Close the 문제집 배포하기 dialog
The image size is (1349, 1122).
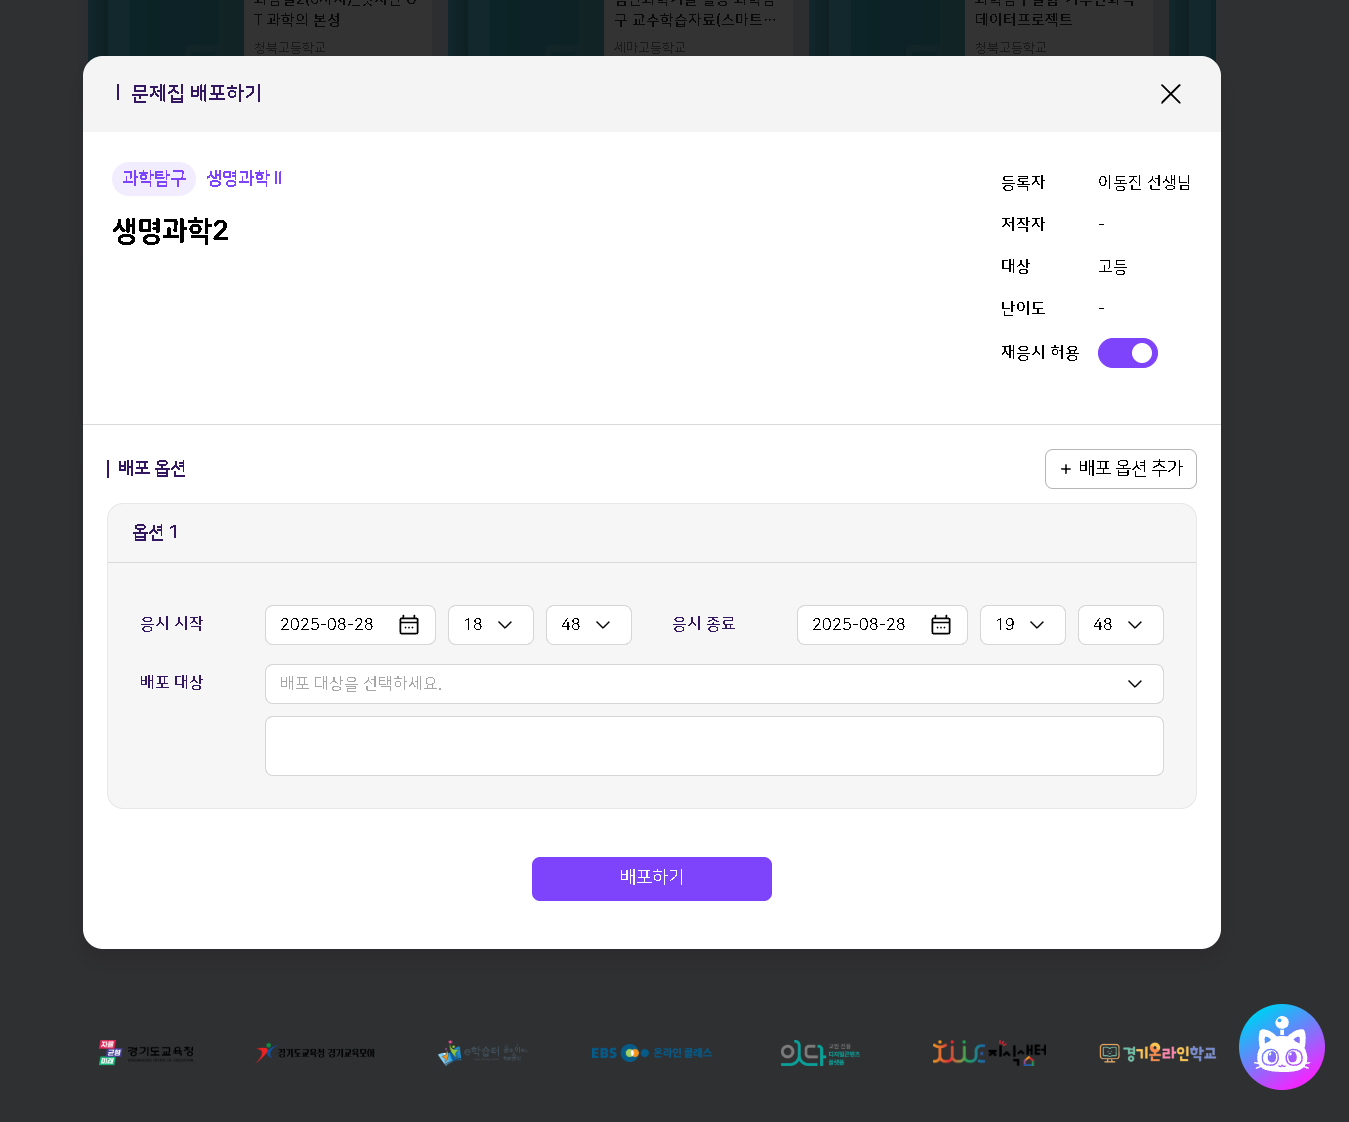pyautogui.click(x=1170, y=94)
